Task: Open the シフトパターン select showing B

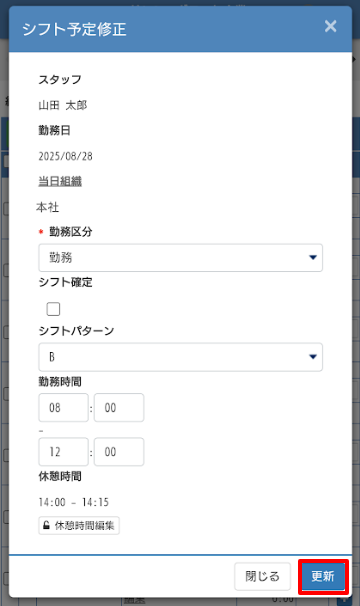Action: (181, 357)
